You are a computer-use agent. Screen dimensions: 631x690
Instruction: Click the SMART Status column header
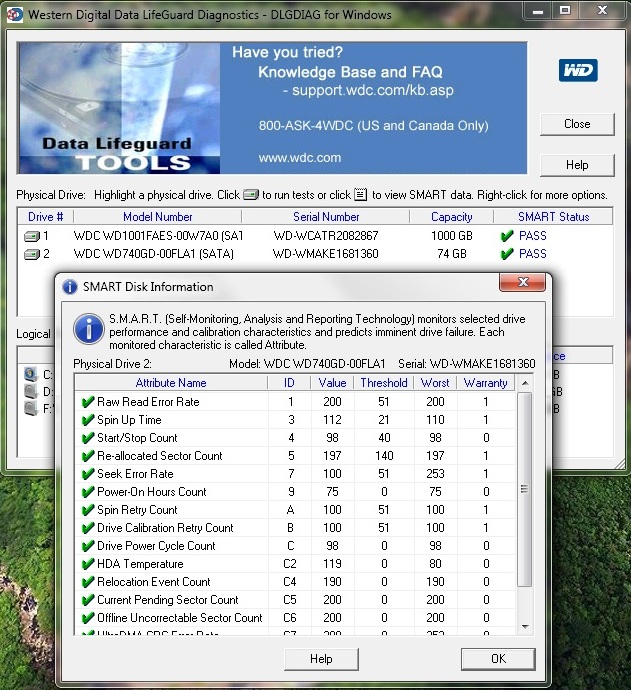553,217
